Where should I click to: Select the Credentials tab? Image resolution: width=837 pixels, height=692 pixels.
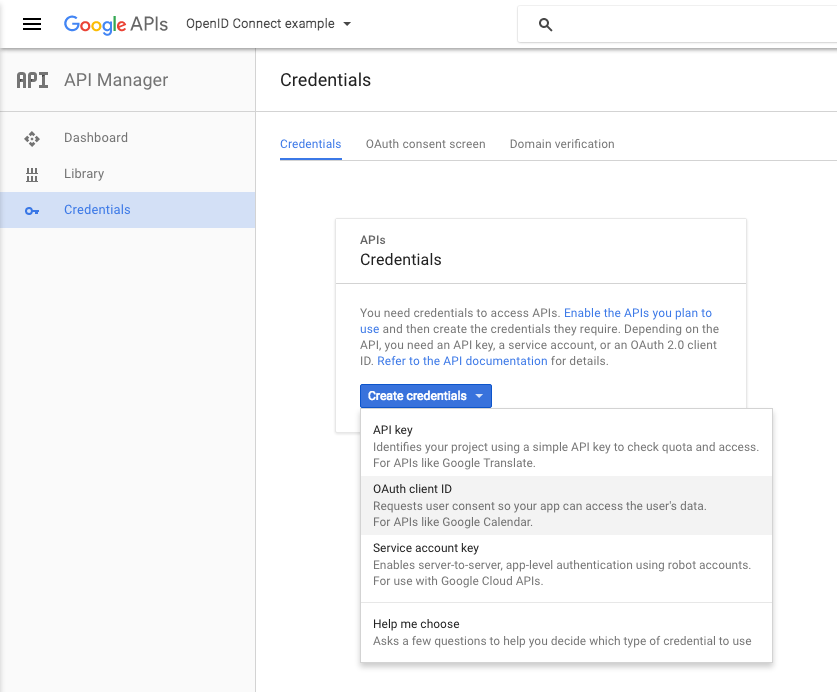pyautogui.click(x=310, y=144)
